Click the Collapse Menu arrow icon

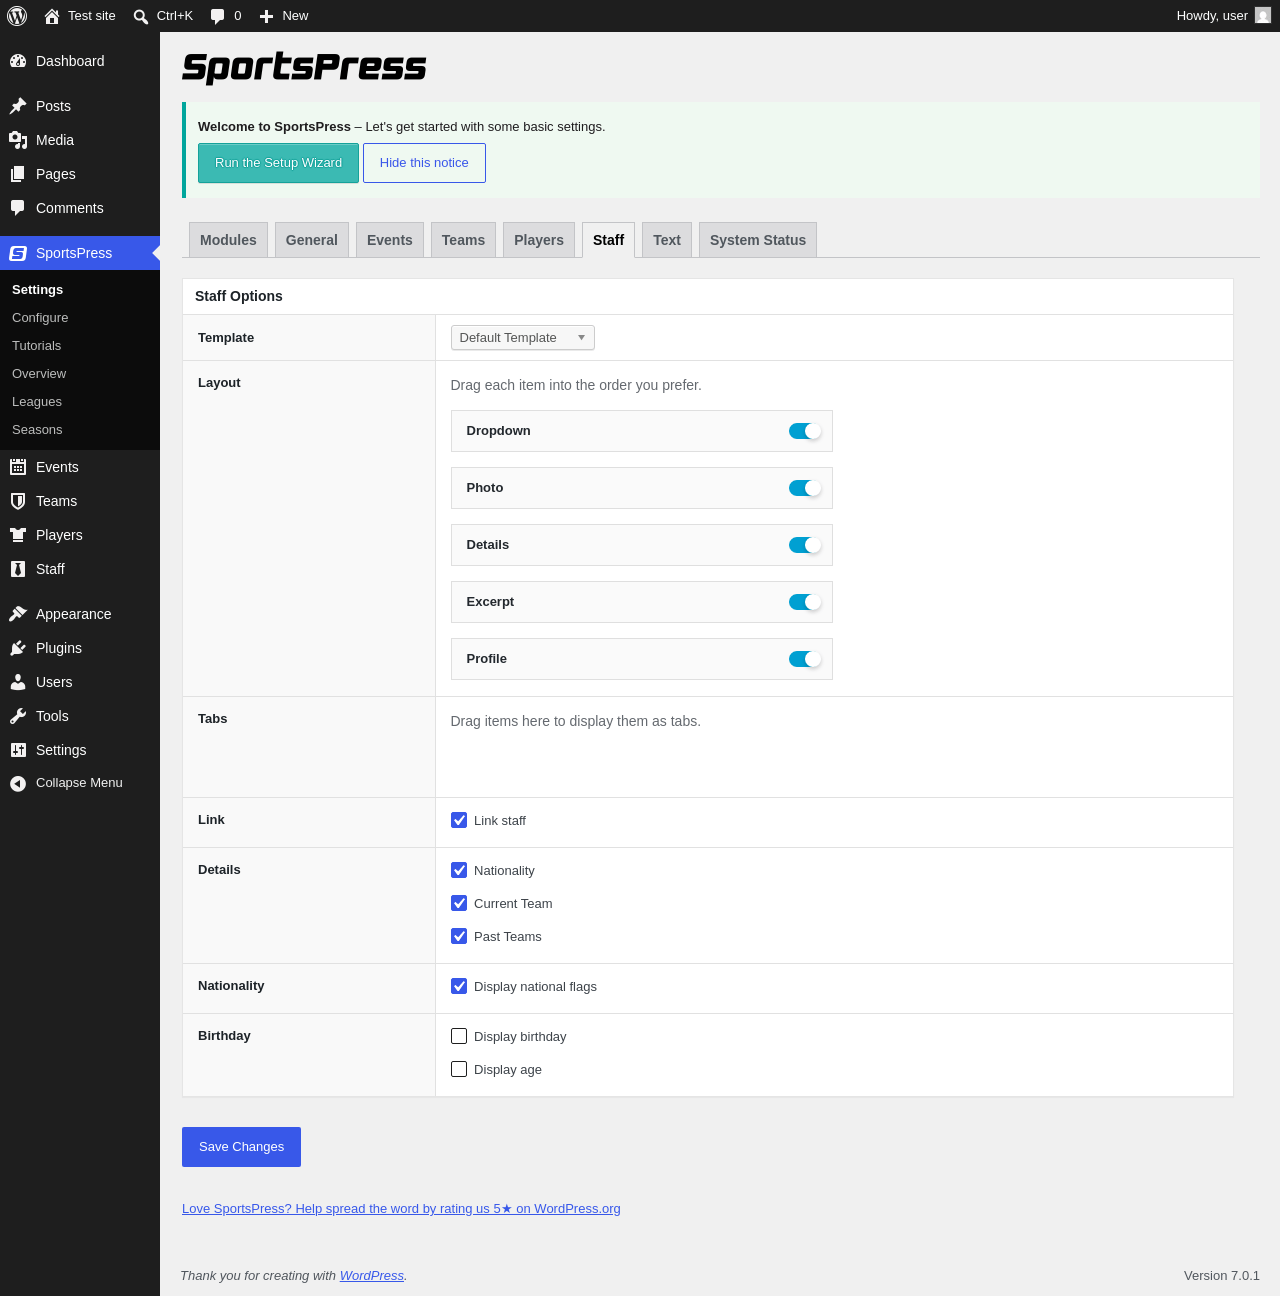click(18, 783)
